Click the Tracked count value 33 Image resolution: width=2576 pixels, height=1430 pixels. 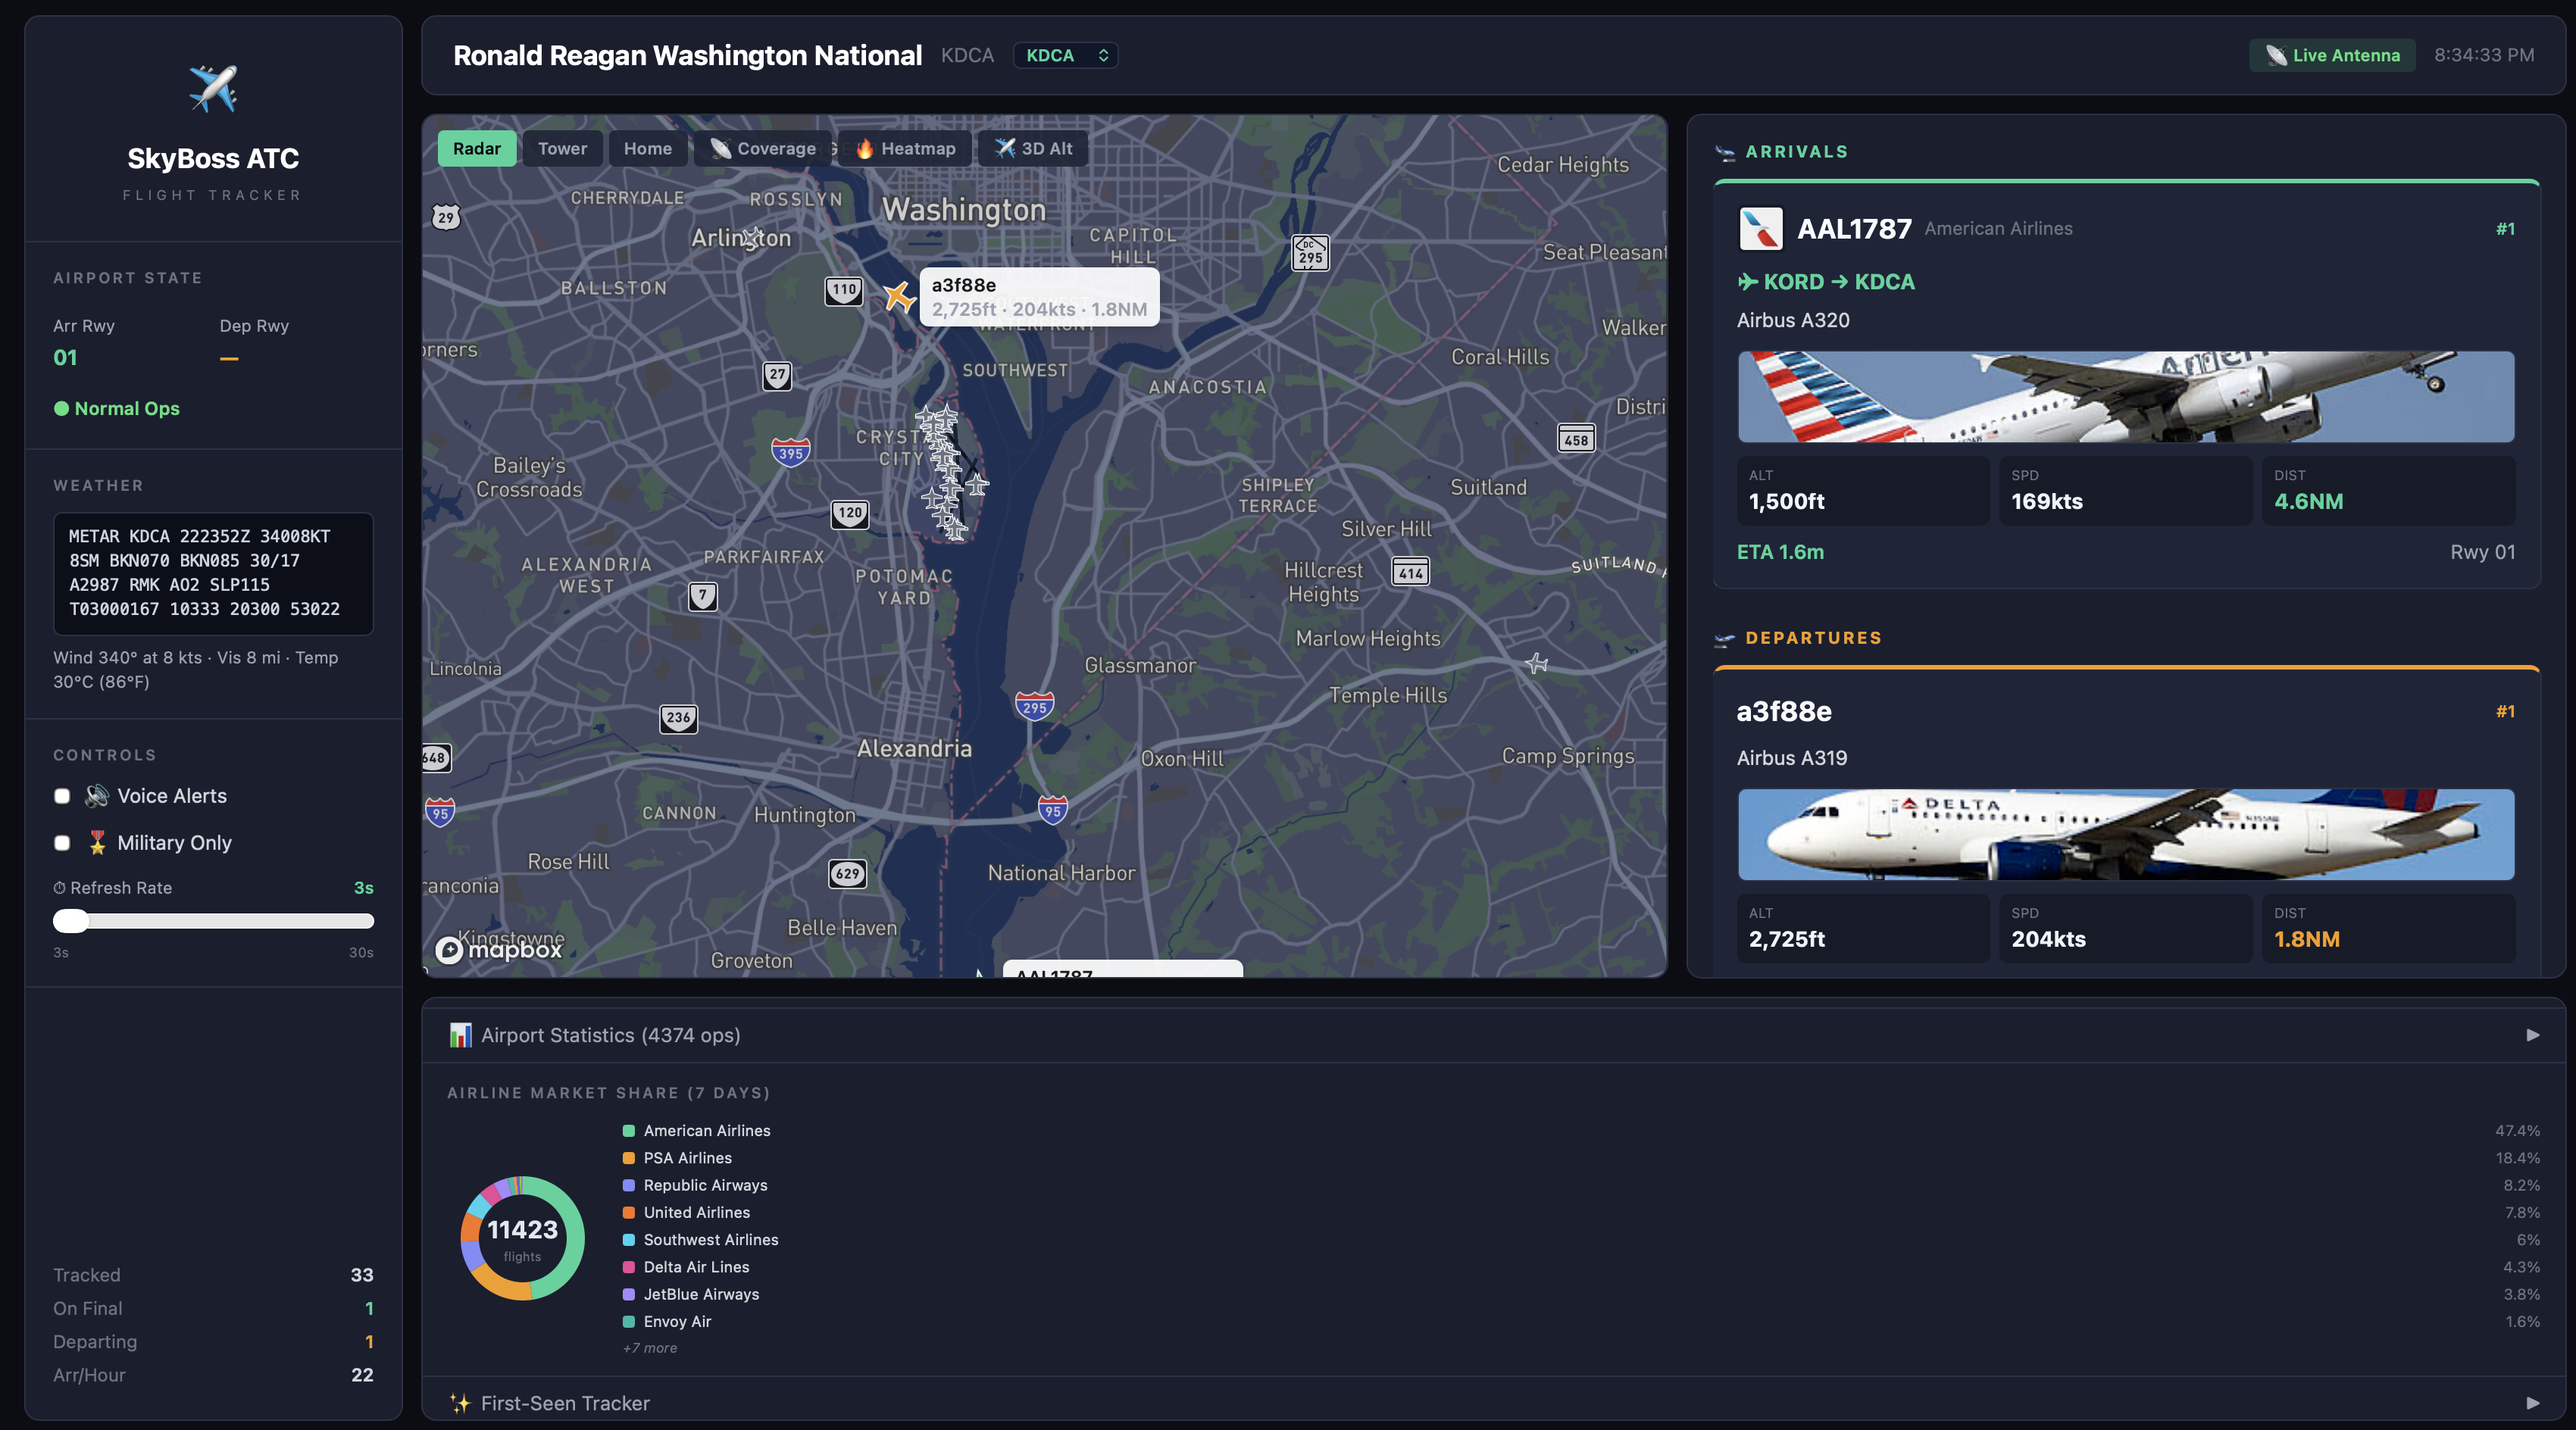click(362, 1275)
